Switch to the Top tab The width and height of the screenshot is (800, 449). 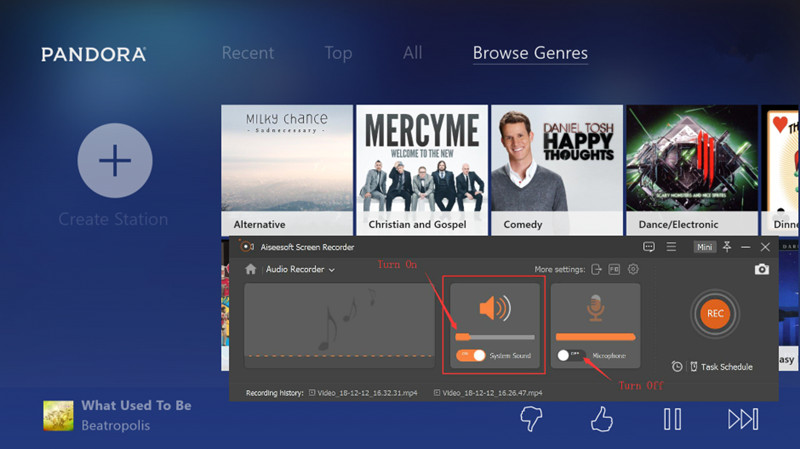pos(338,53)
